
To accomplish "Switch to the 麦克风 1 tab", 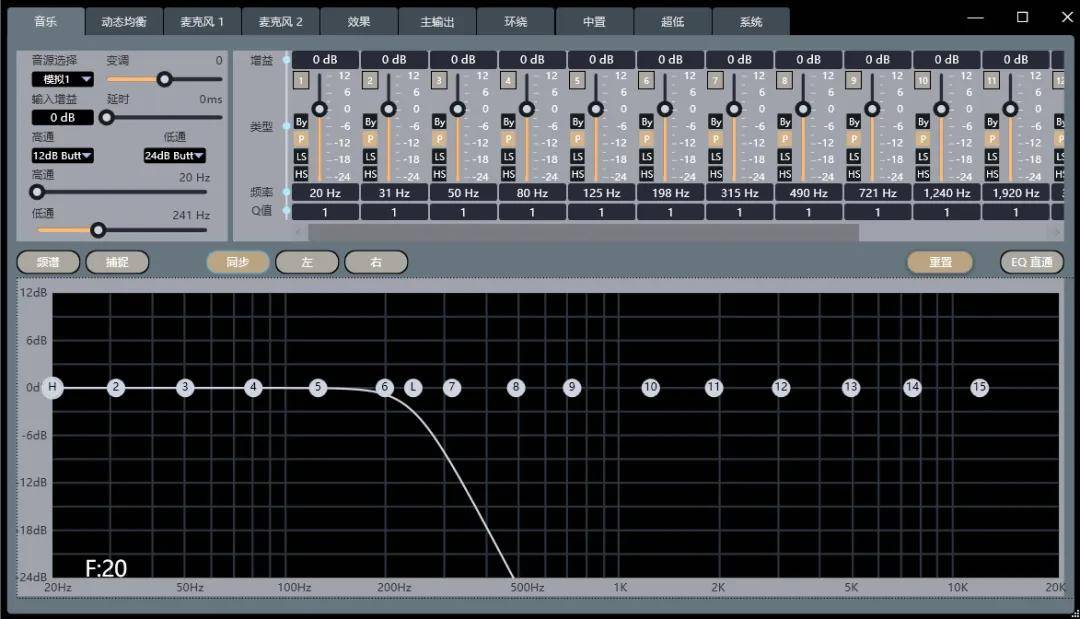I will point(202,22).
